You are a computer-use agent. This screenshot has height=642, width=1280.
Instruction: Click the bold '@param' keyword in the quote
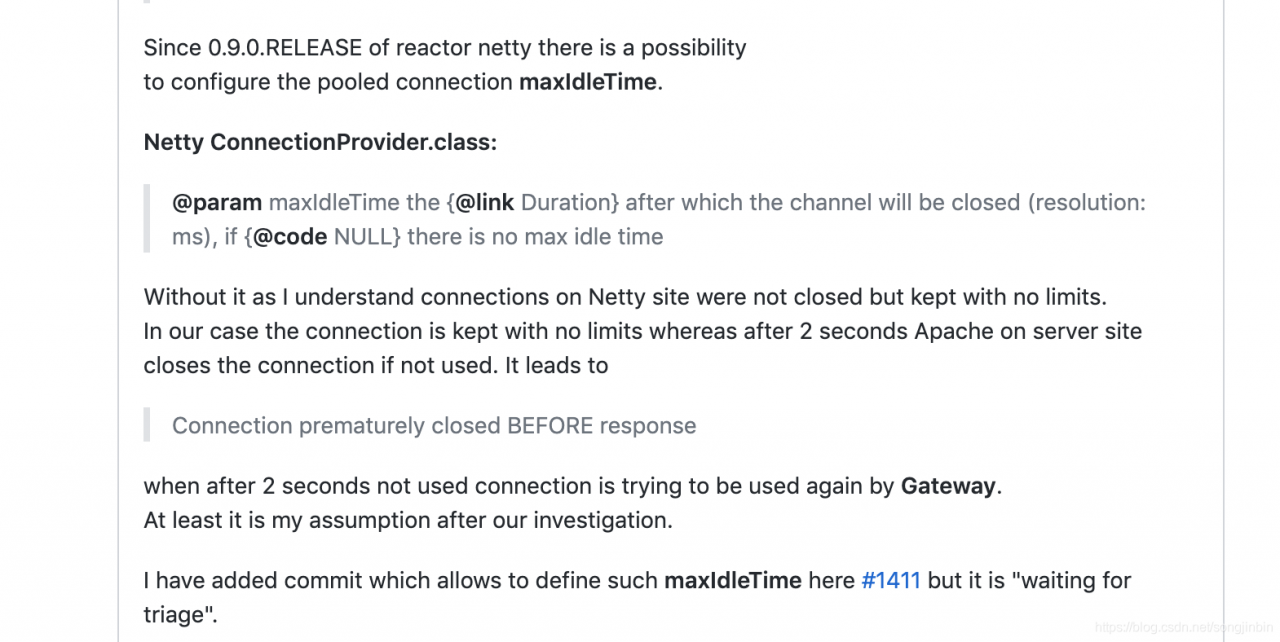pyautogui.click(x=217, y=202)
